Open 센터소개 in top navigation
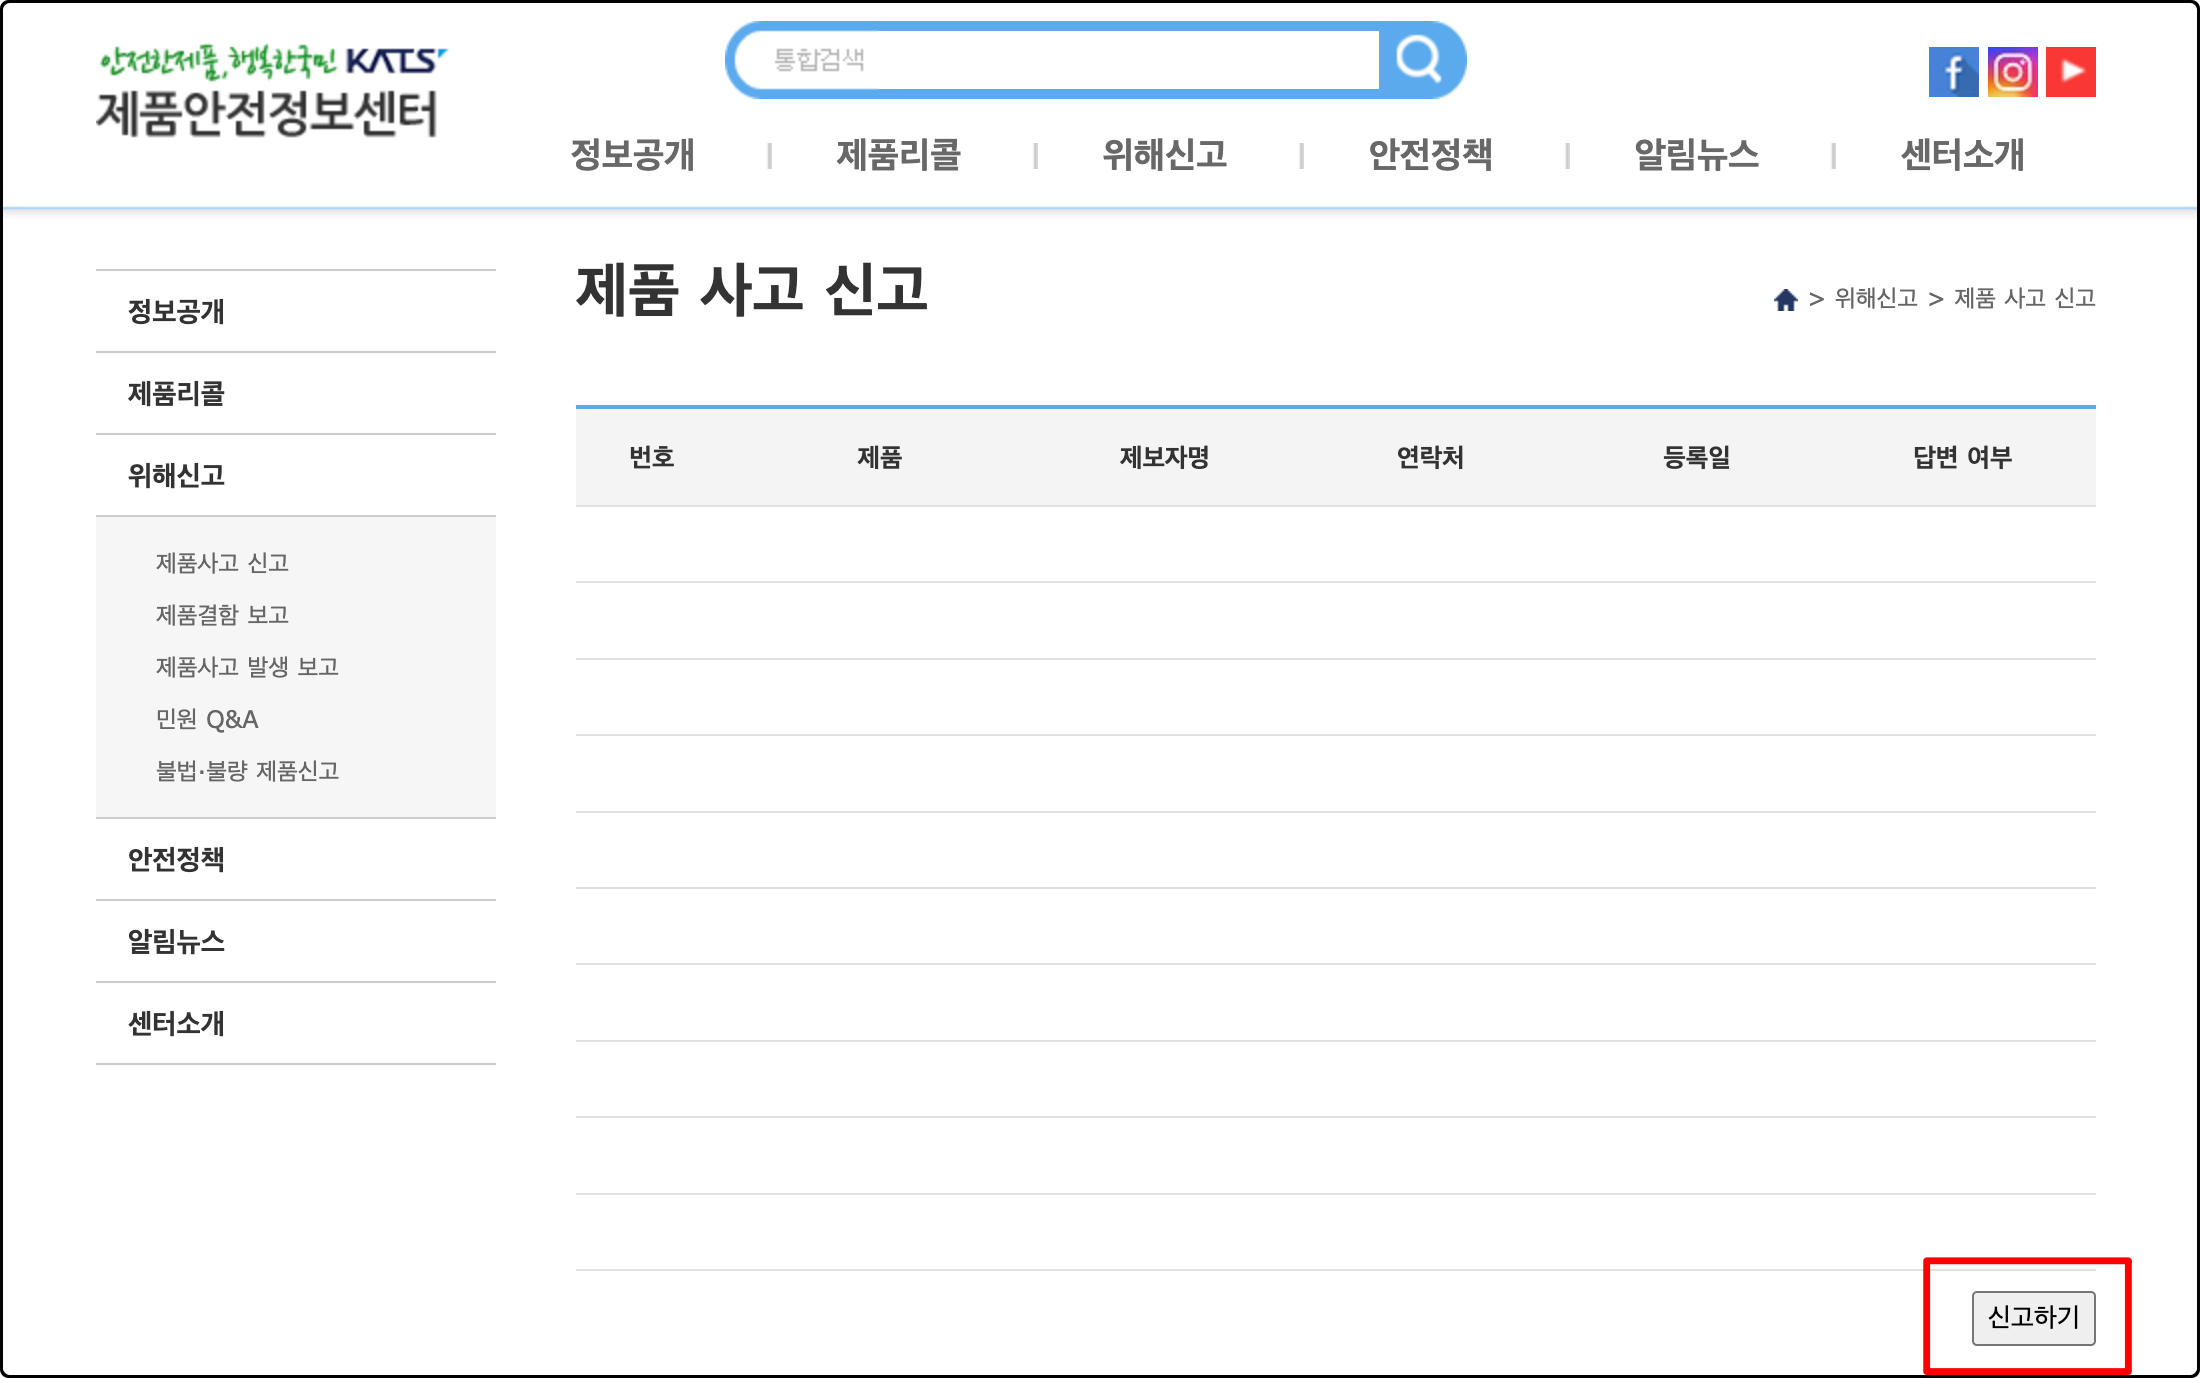2200x1378 pixels. [1963, 155]
